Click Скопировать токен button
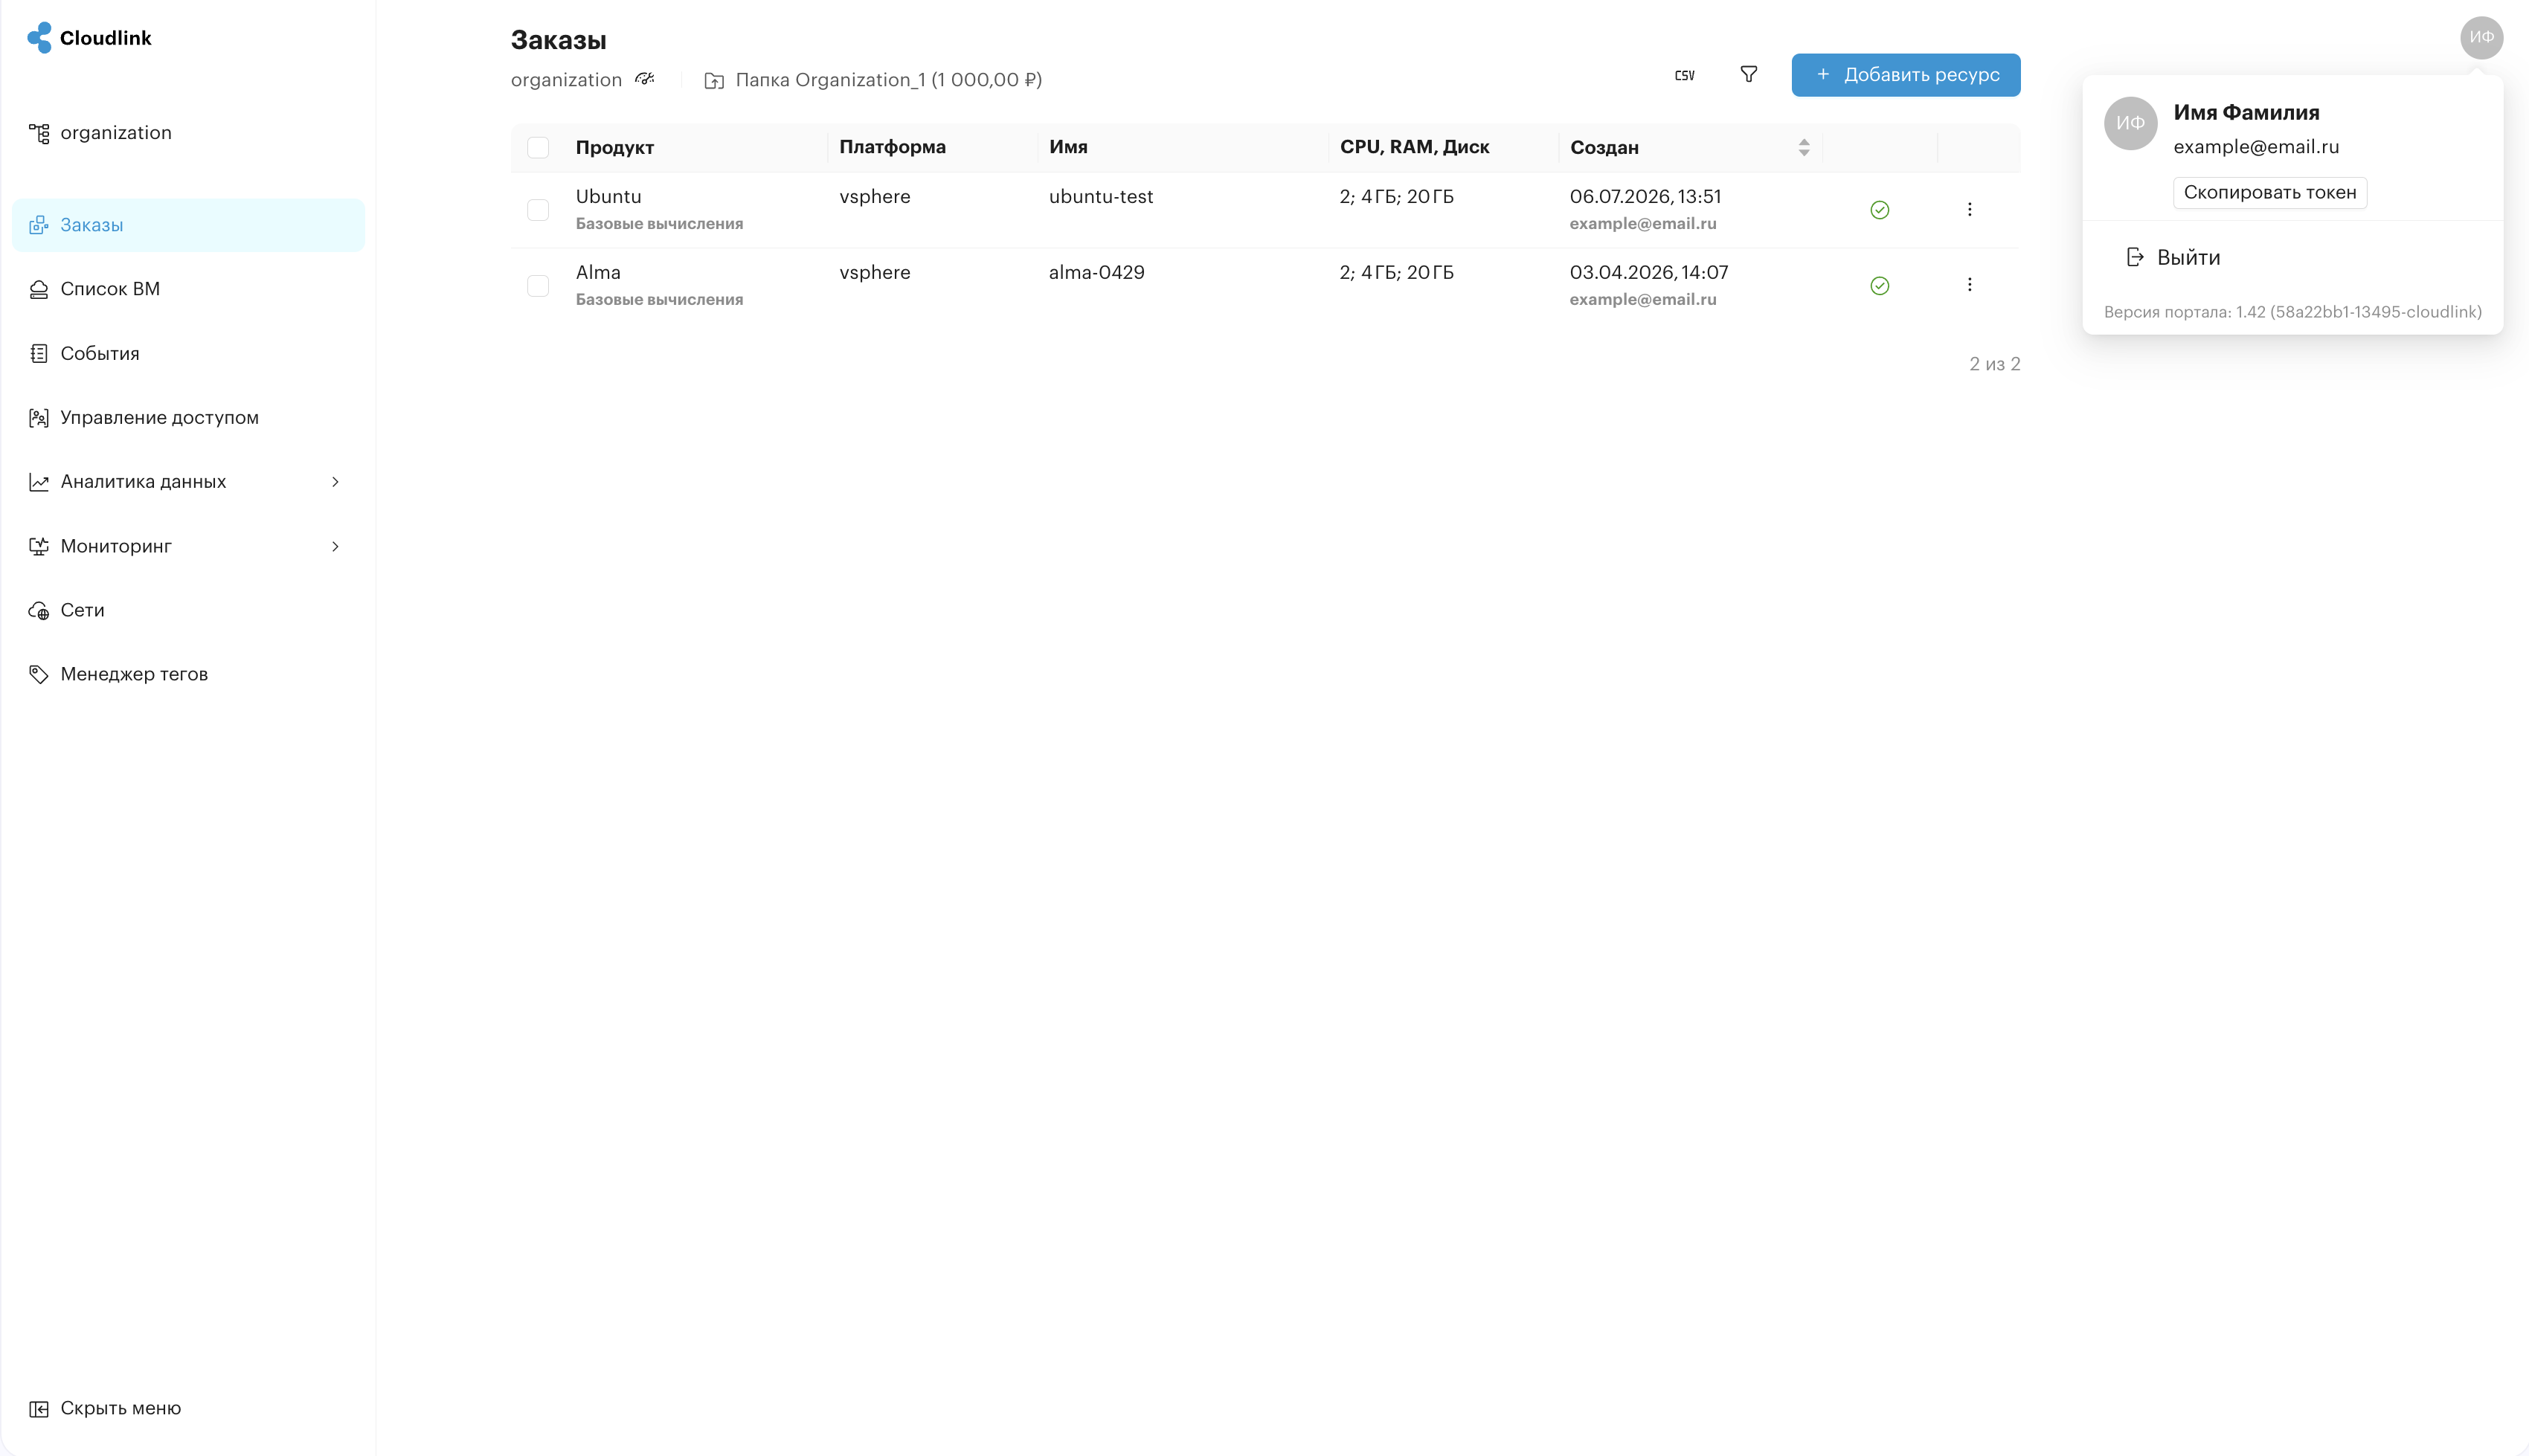Image resolution: width=2529 pixels, height=1456 pixels. point(2270,193)
